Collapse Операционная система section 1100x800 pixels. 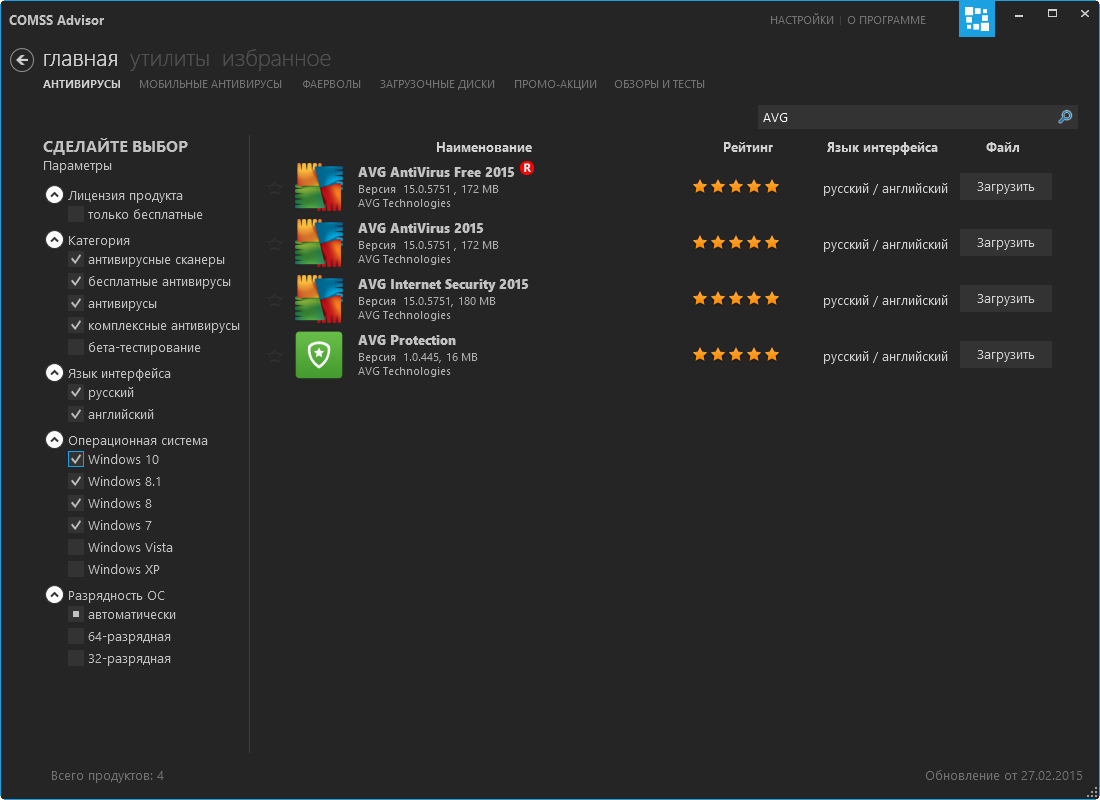tap(54, 439)
